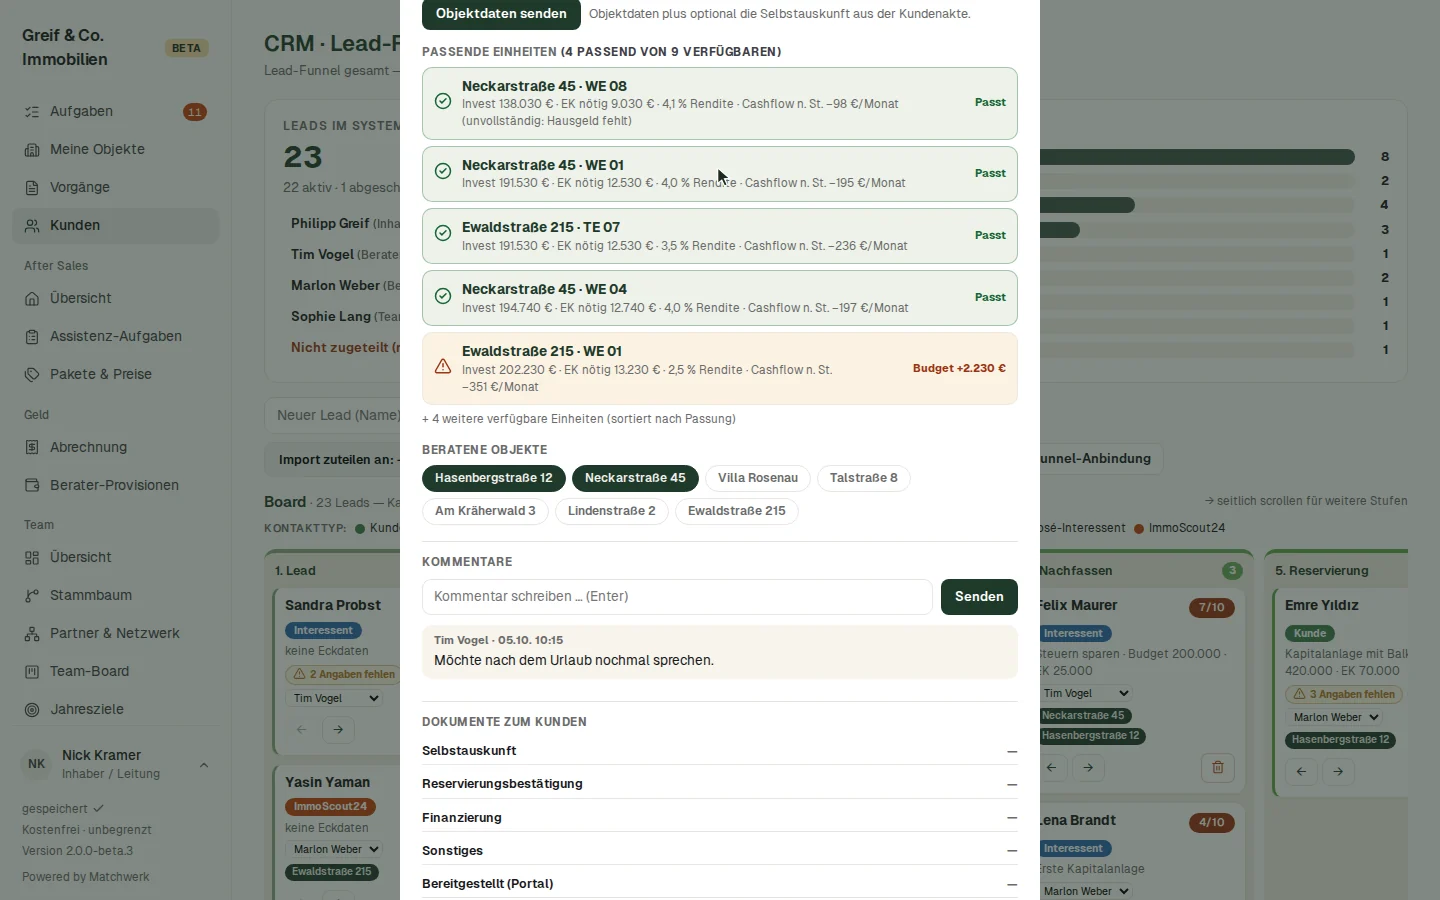Expand the Bereitgestellt (Portal) documents section

point(720,884)
